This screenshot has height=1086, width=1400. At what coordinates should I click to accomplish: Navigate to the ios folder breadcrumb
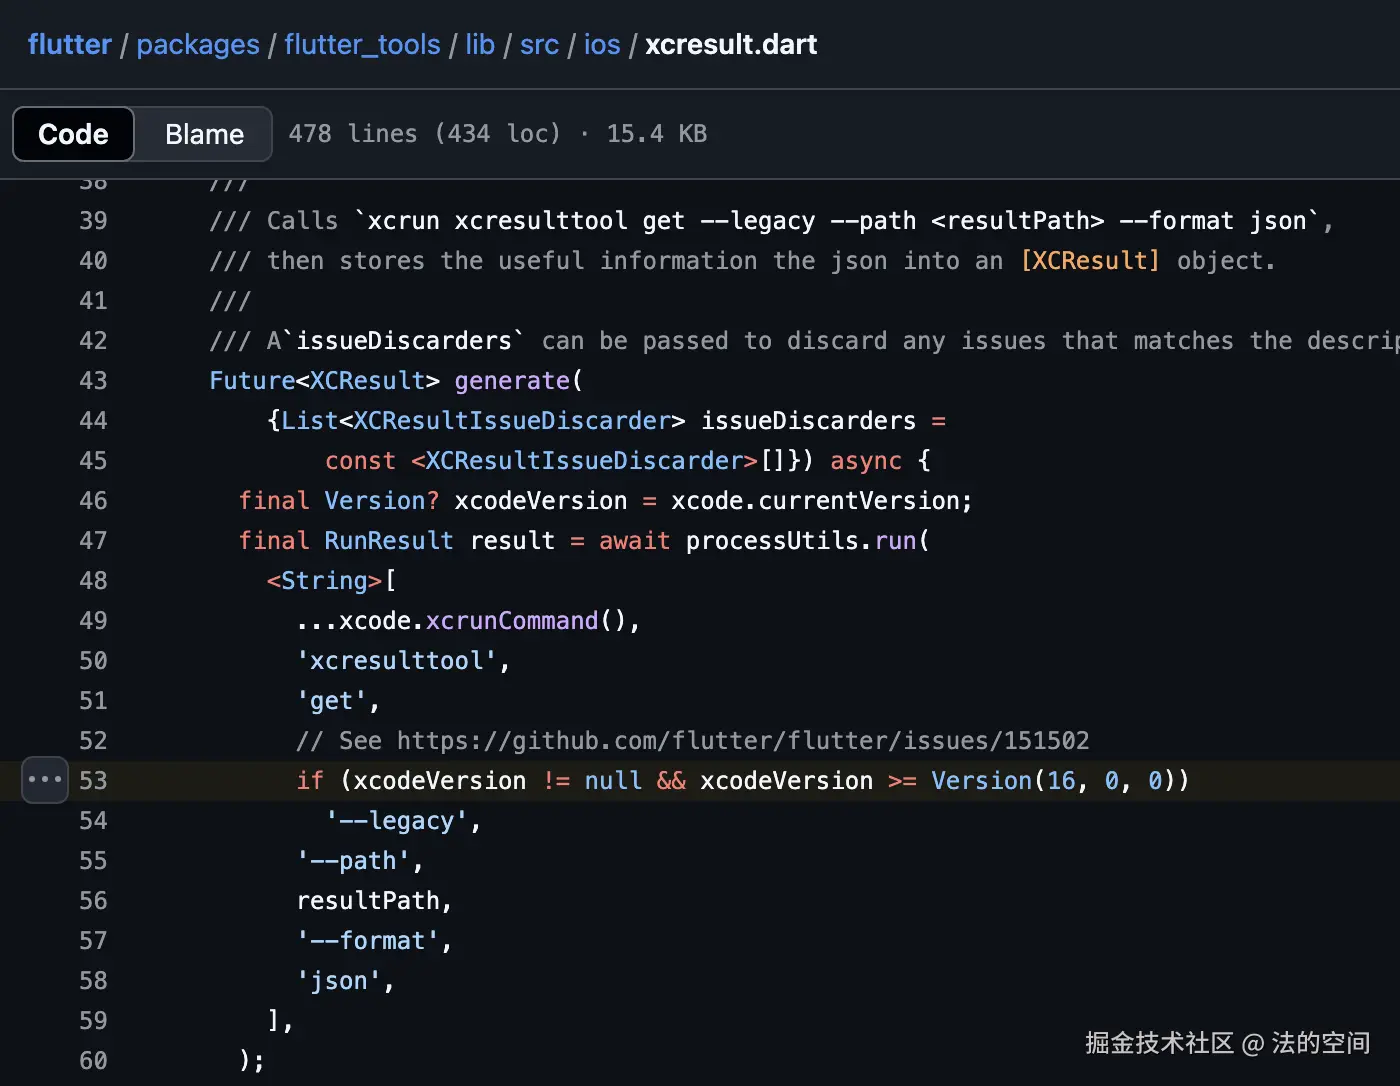point(602,45)
